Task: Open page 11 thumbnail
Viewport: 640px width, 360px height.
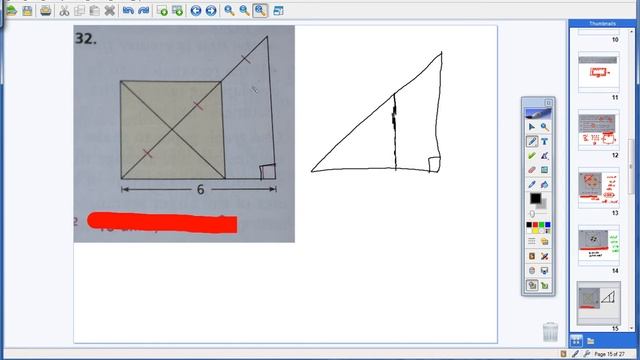Action: coord(598,73)
